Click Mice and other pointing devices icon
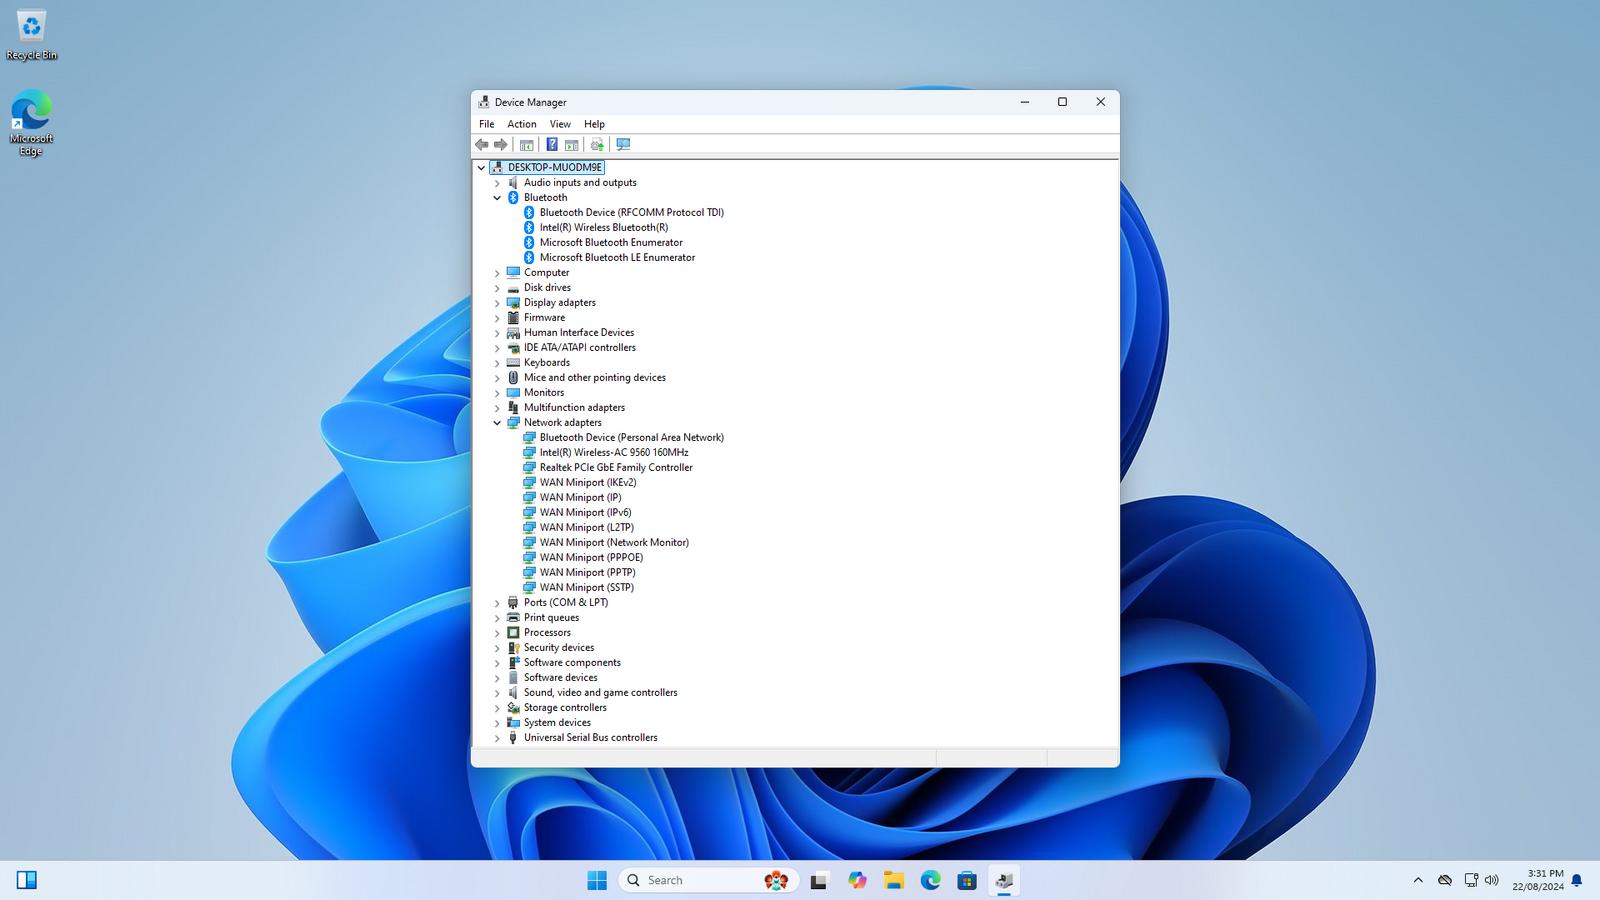Image resolution: width=1600 pixels, height=900 pixels. (513, 377)
